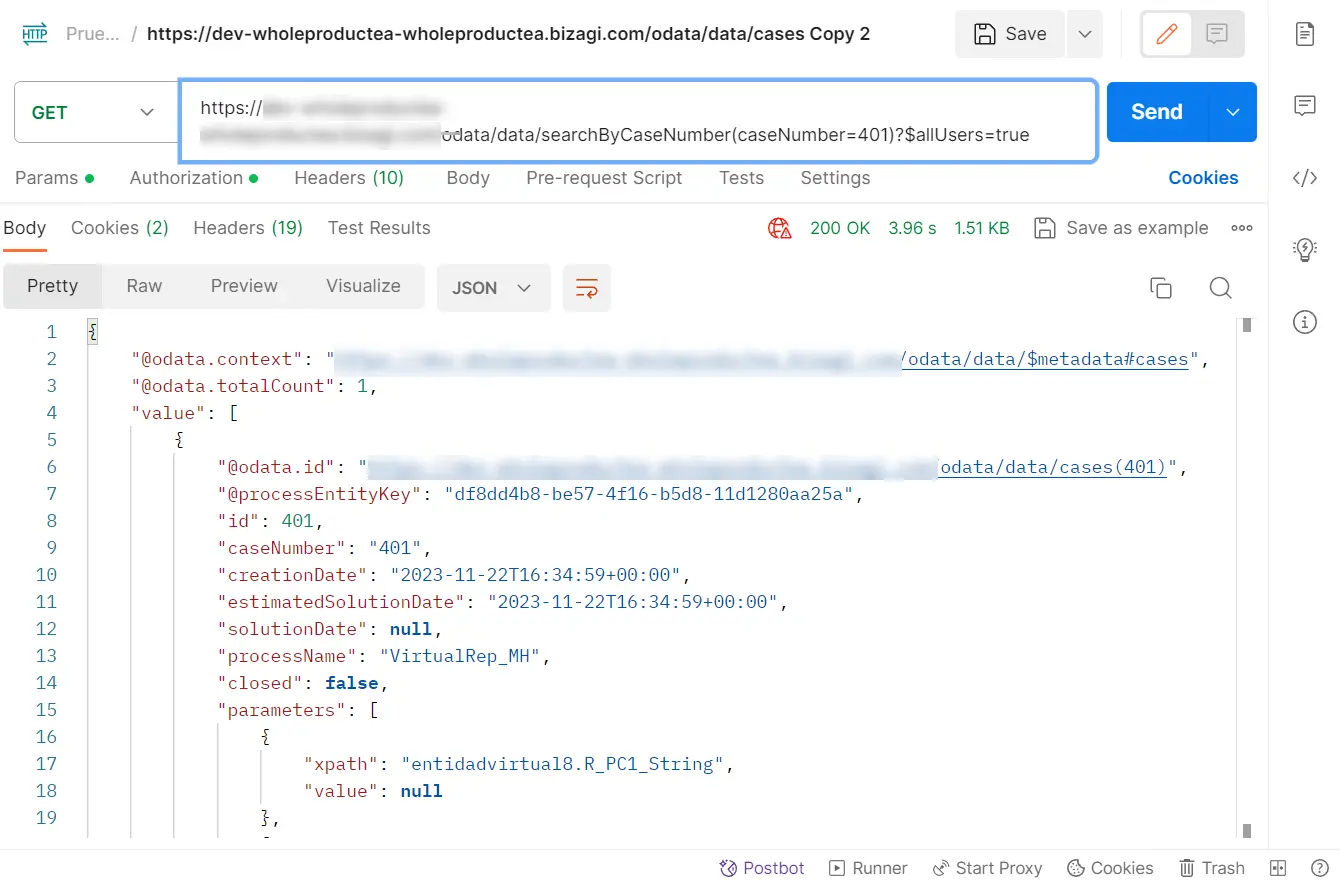Image resolution: width=1340 pixels, height=881 pixels.
Task: Open response Cookies (2) tab
Action: (x=120, y=228)
